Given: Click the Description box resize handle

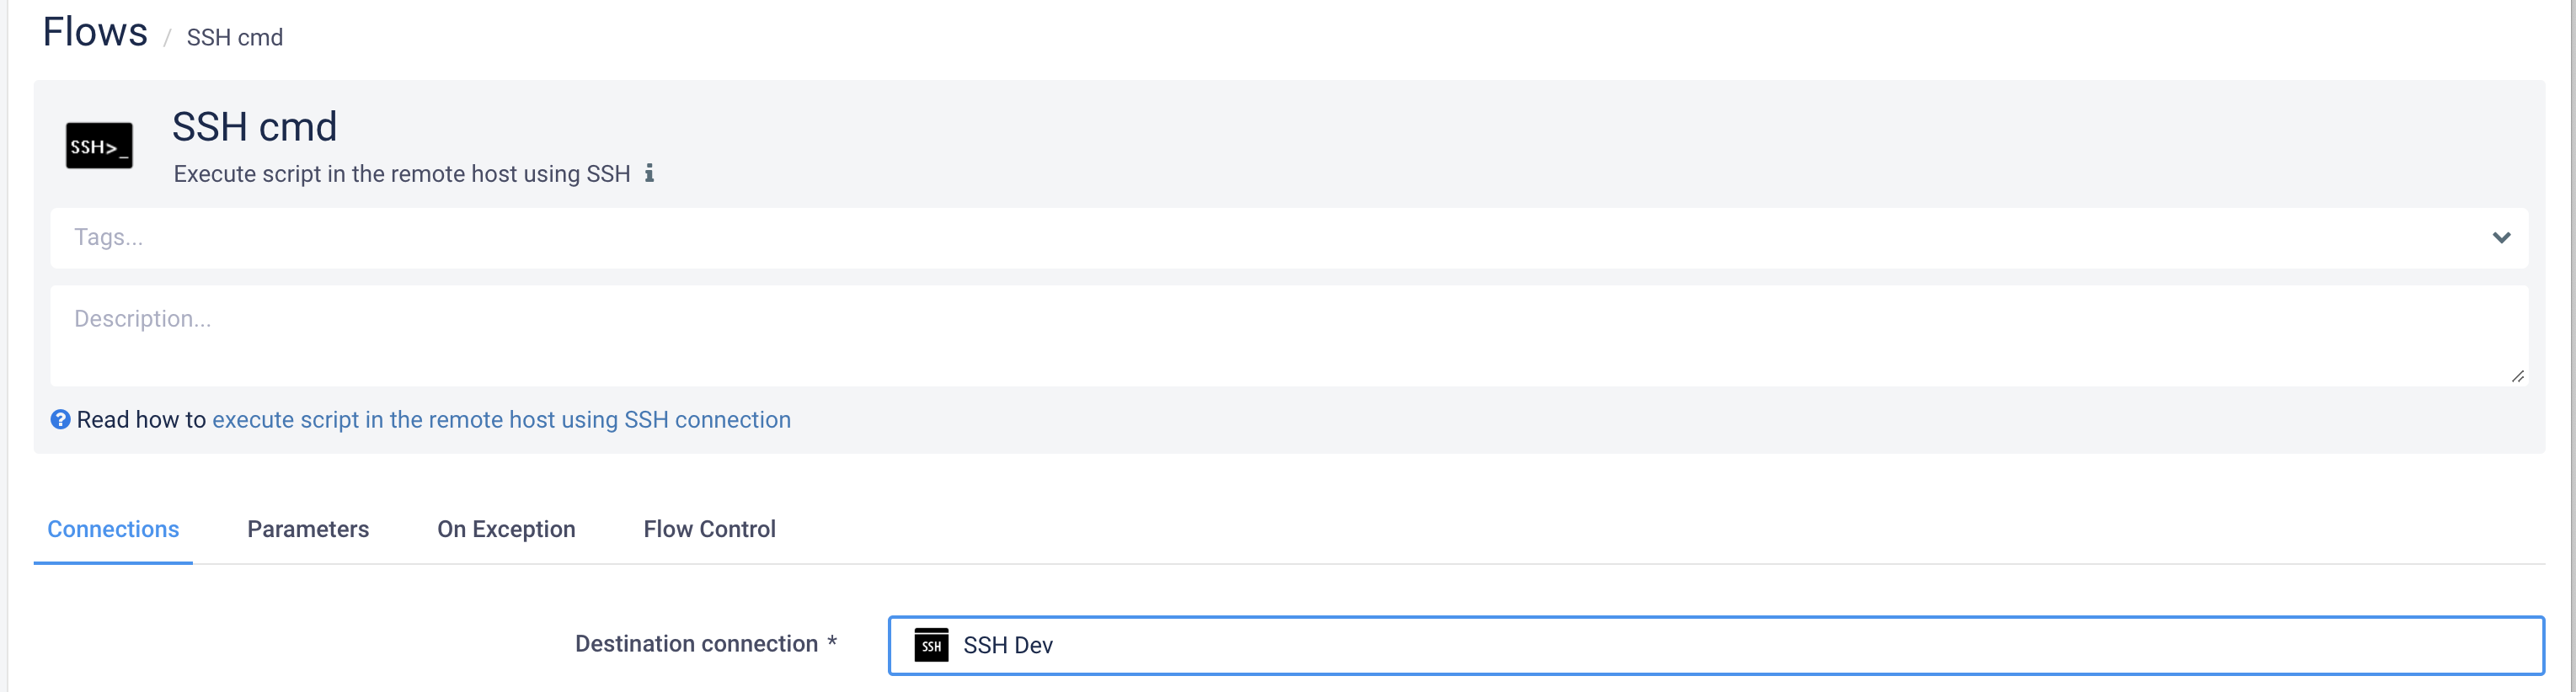Looking at the screenshot, I should (2517, 376).
